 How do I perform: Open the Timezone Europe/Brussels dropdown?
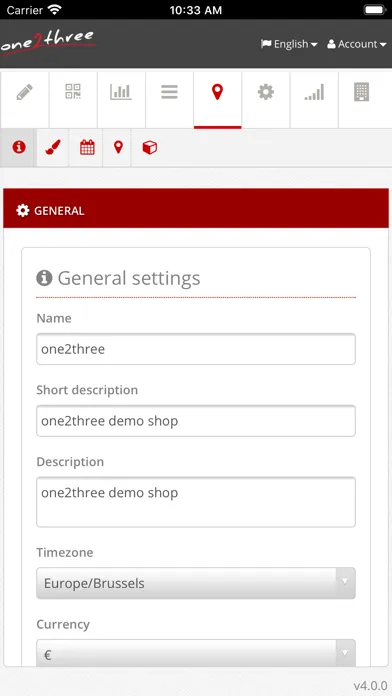(196, 583)
